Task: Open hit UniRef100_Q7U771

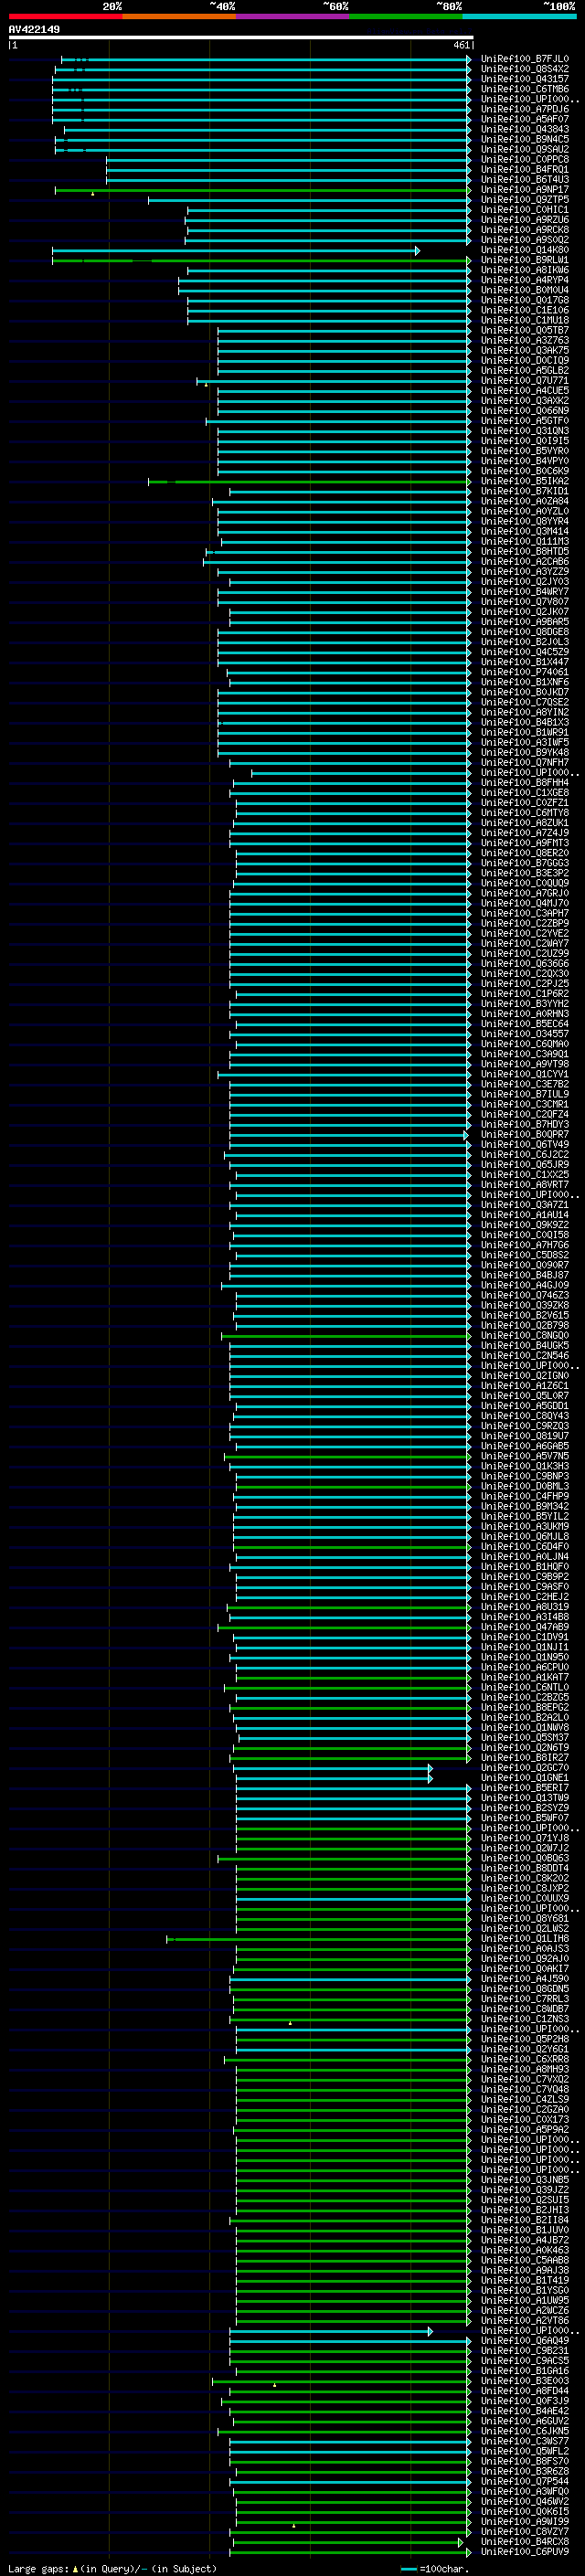Action: coord(524,380)
